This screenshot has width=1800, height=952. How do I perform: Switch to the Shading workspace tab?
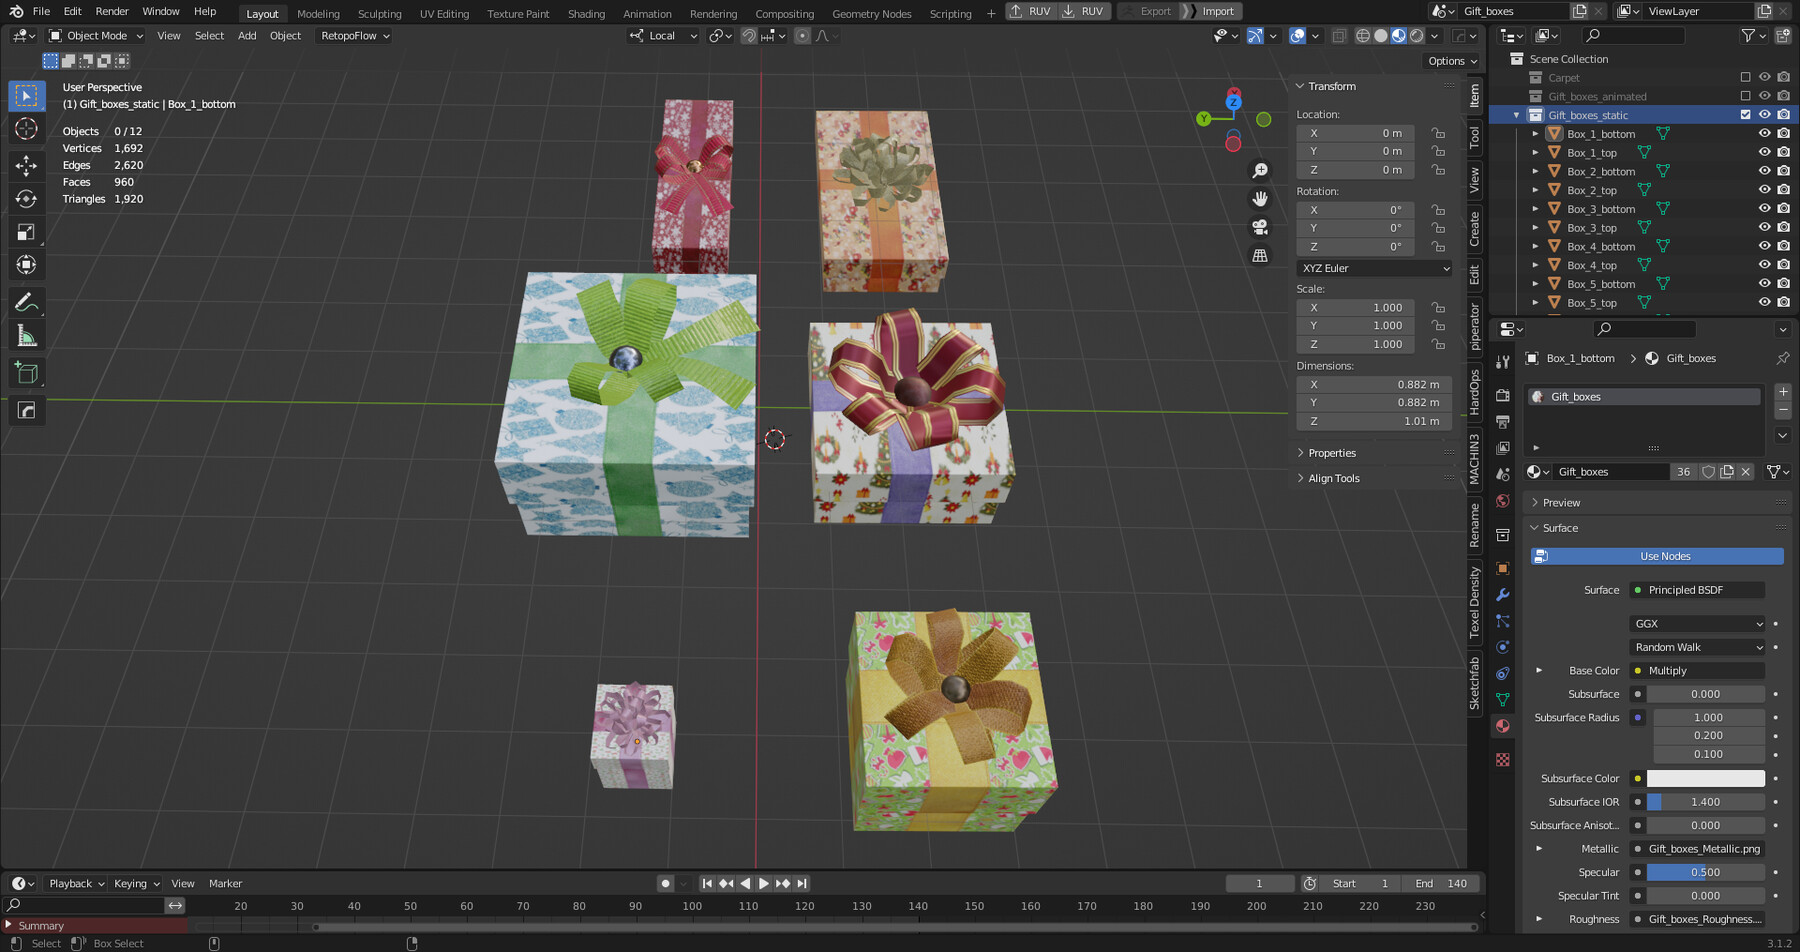click(586, 11)
